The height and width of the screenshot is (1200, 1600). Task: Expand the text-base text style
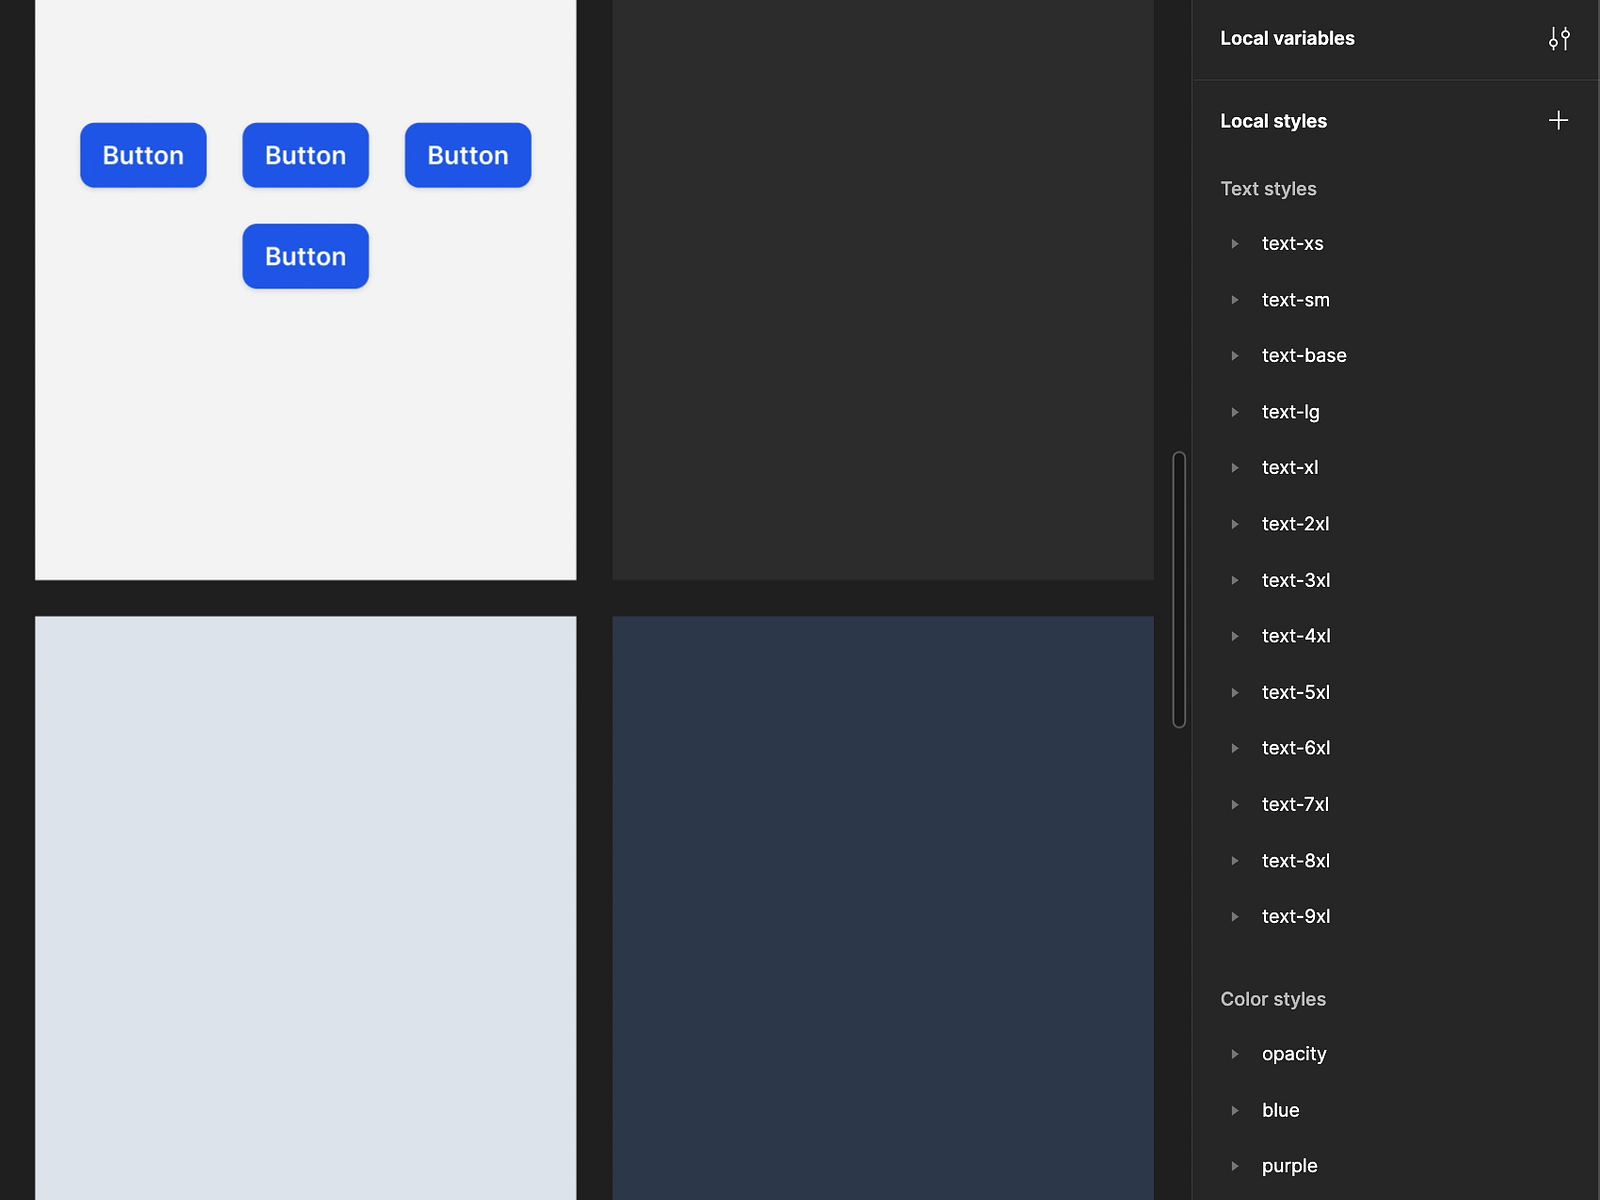tap(1236, 355)
